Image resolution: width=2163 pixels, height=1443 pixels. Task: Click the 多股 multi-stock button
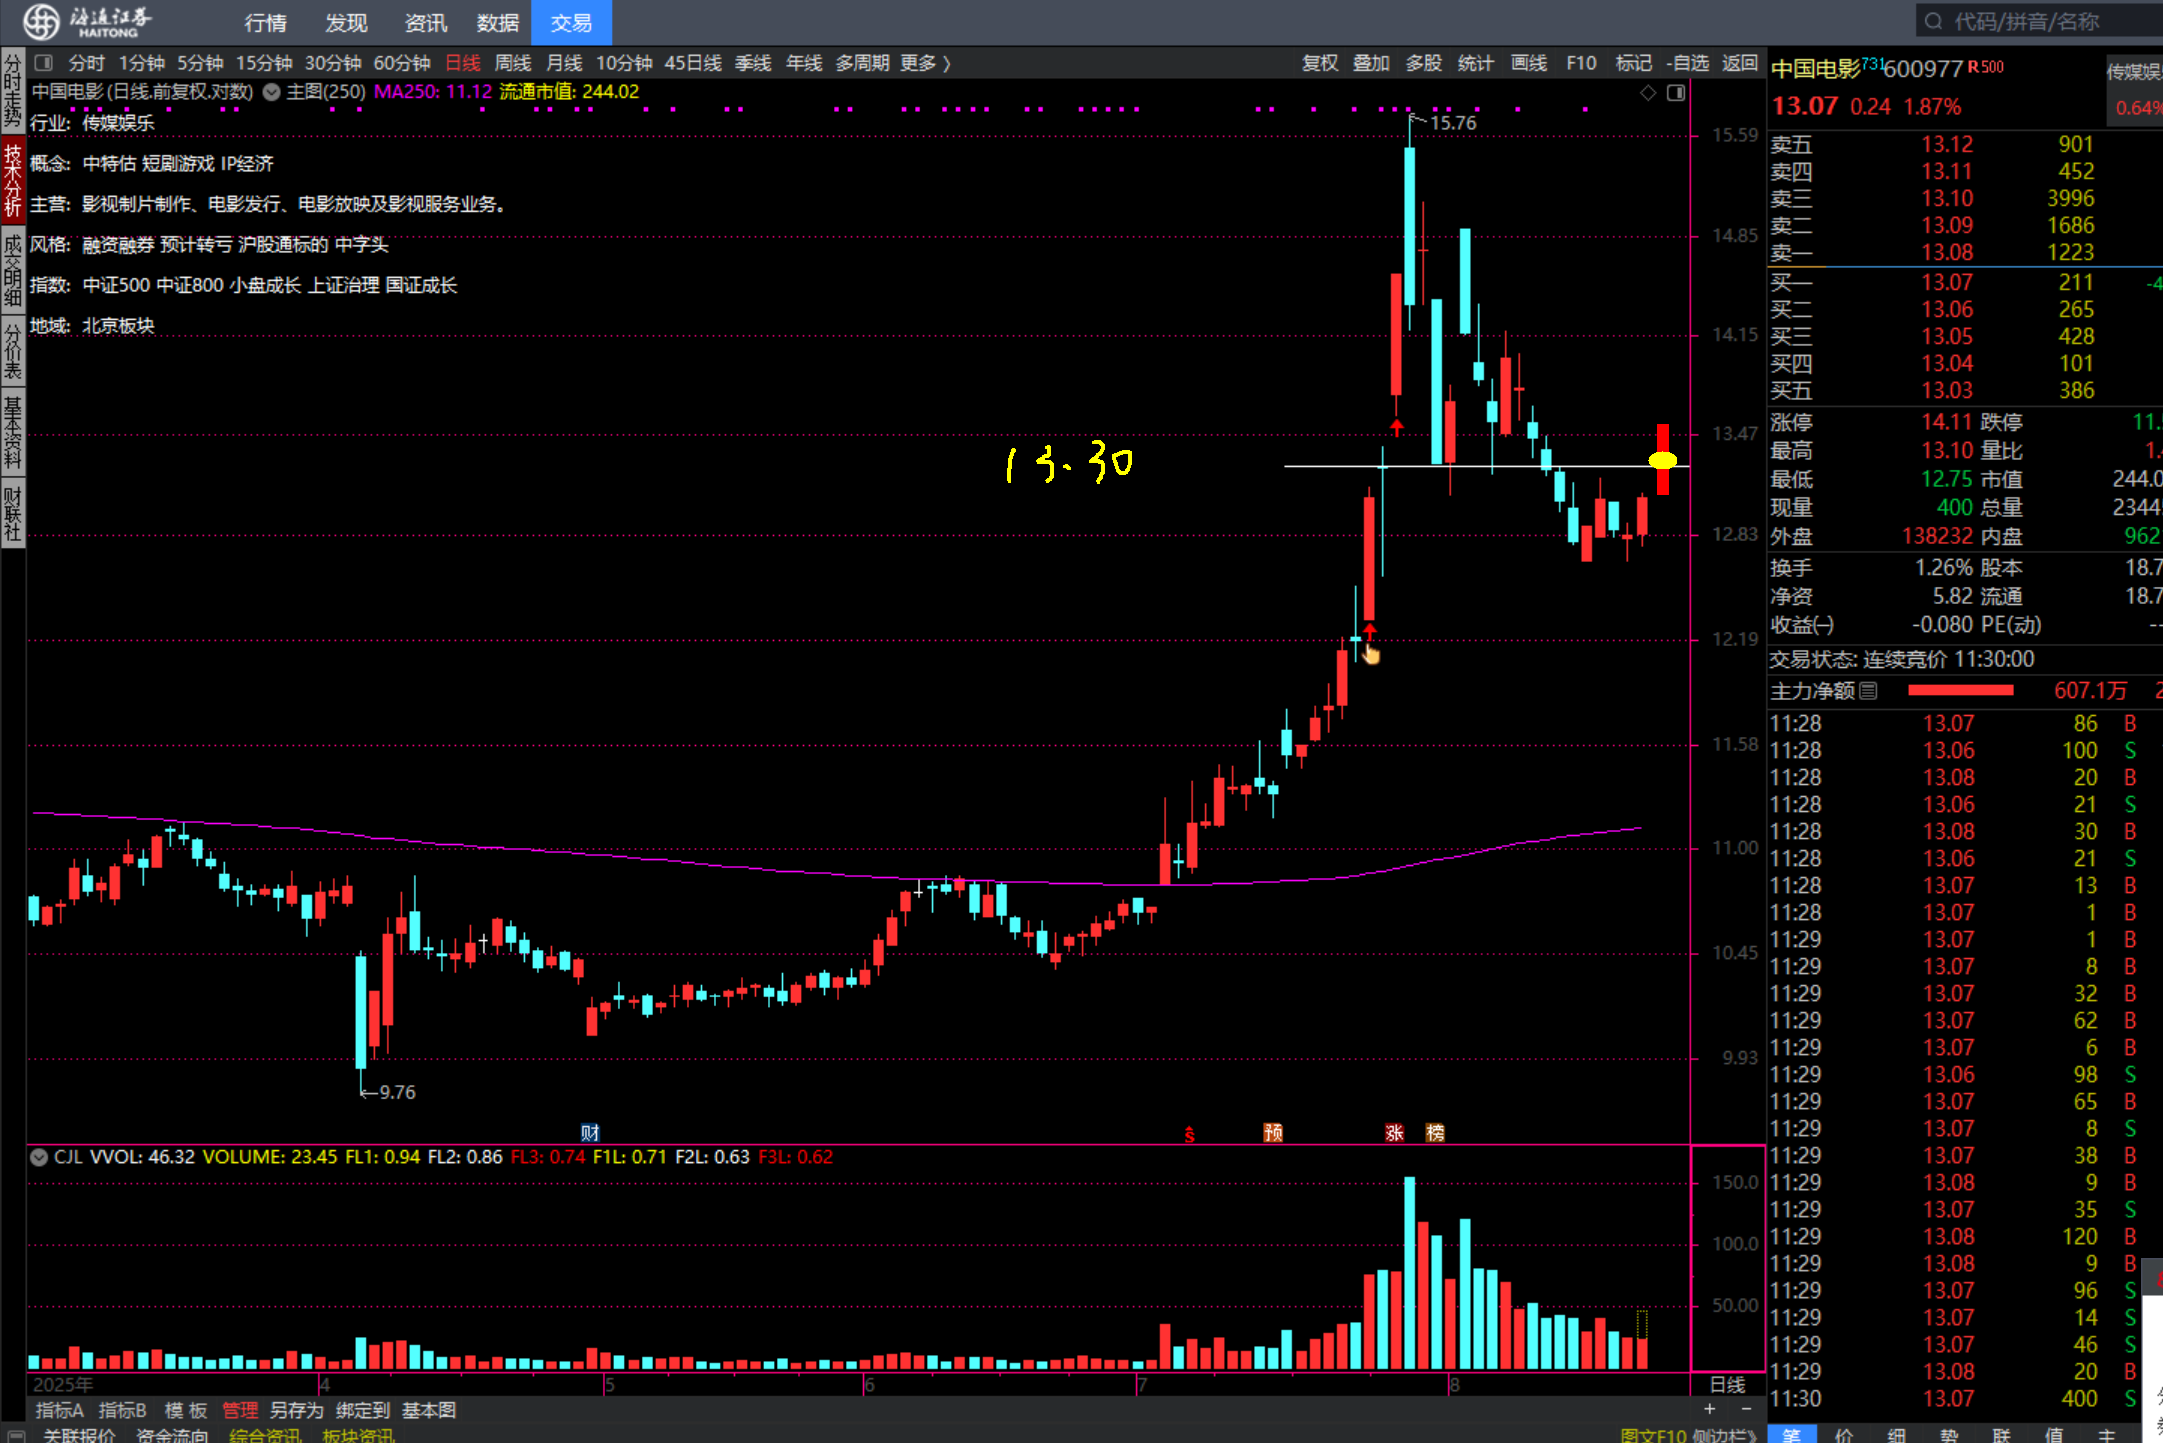tap(1424, 63)
